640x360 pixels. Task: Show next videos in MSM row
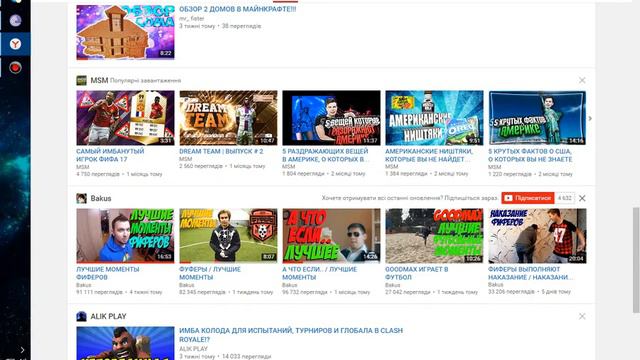click(x=590, y=118)
